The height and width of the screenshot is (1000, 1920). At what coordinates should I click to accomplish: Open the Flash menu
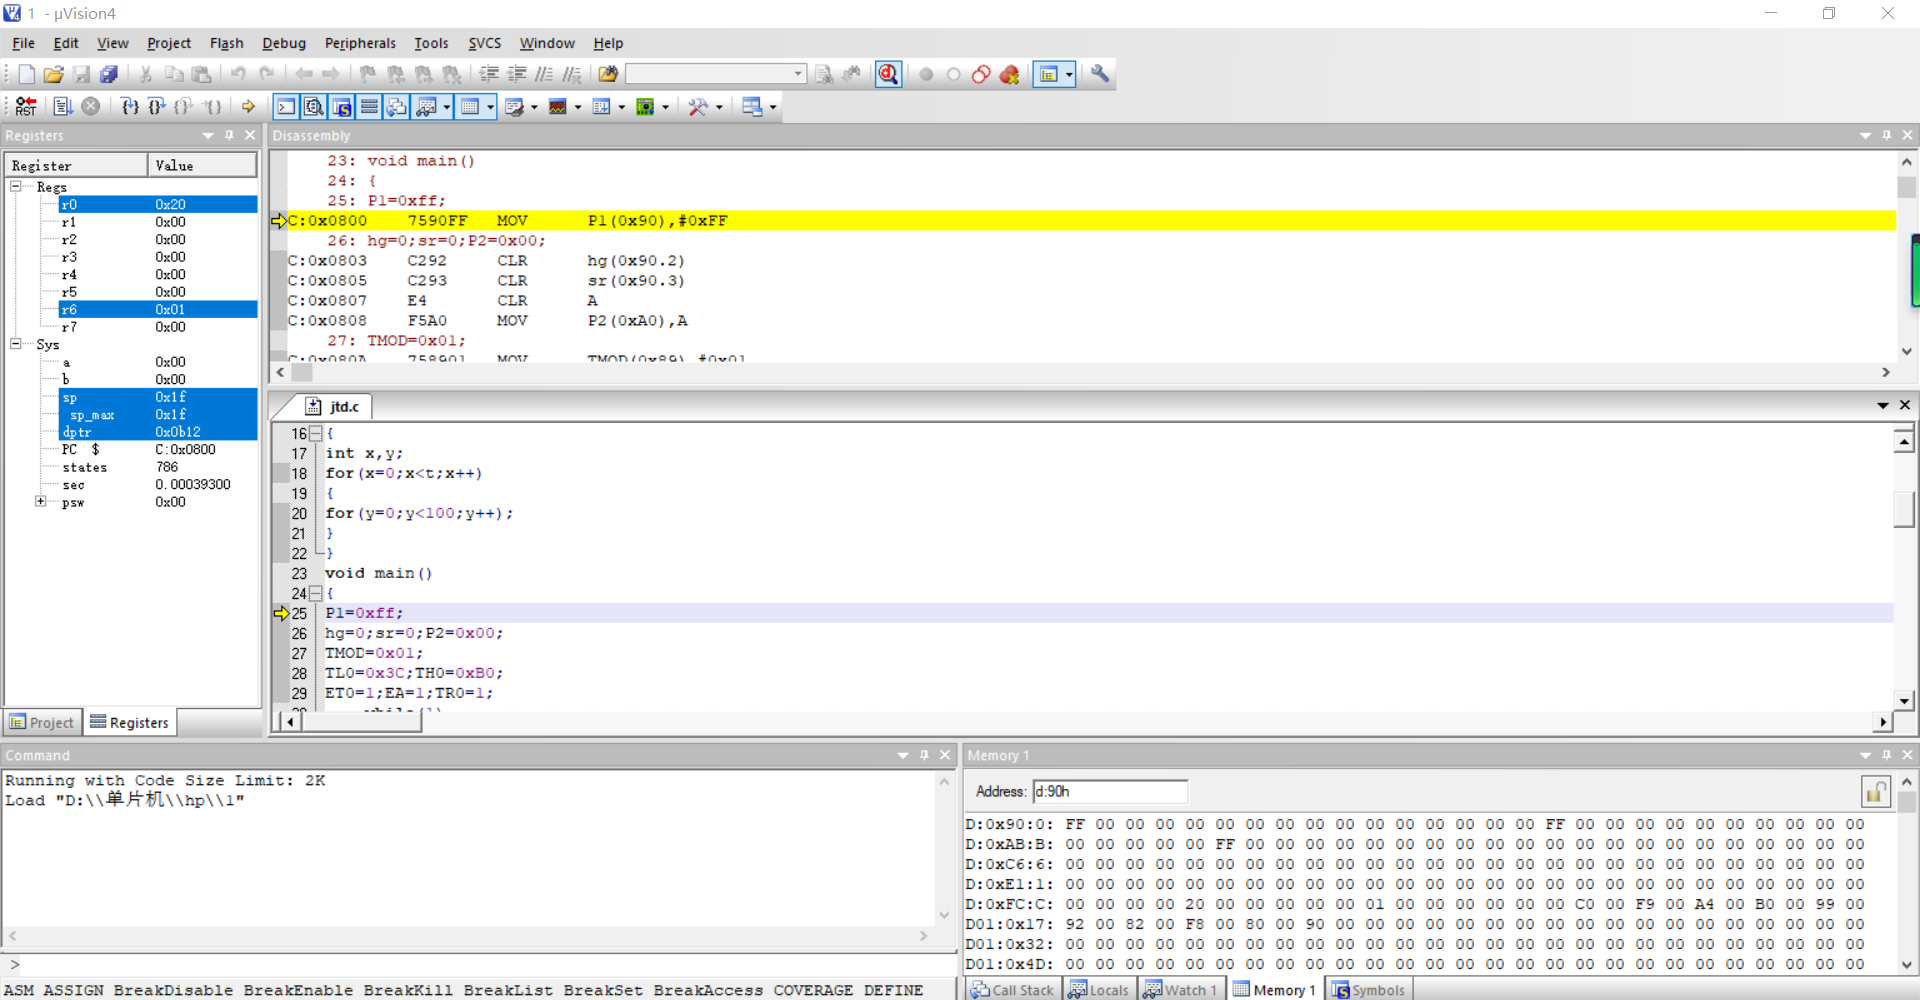click(226, 43)
